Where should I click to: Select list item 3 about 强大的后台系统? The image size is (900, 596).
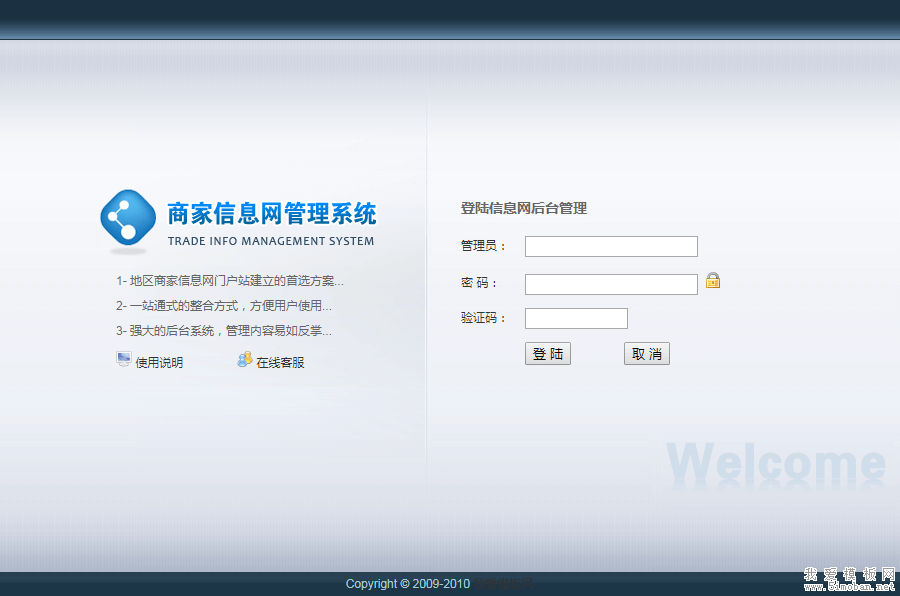tap(224, 331)
